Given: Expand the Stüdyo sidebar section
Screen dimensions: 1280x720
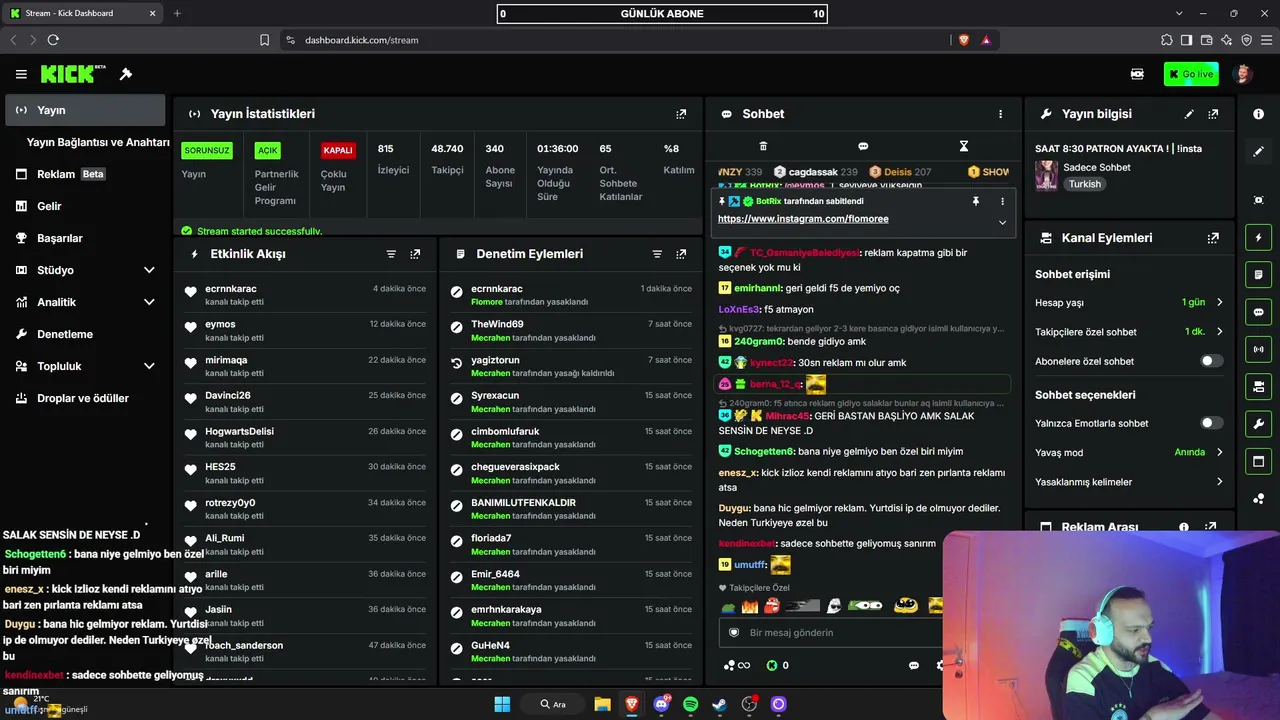Looking at the screenshot, I should [149, 270].
